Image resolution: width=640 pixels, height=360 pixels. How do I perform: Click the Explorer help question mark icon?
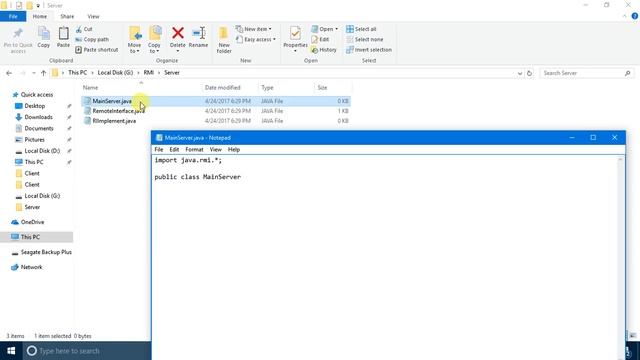(635, 16)
